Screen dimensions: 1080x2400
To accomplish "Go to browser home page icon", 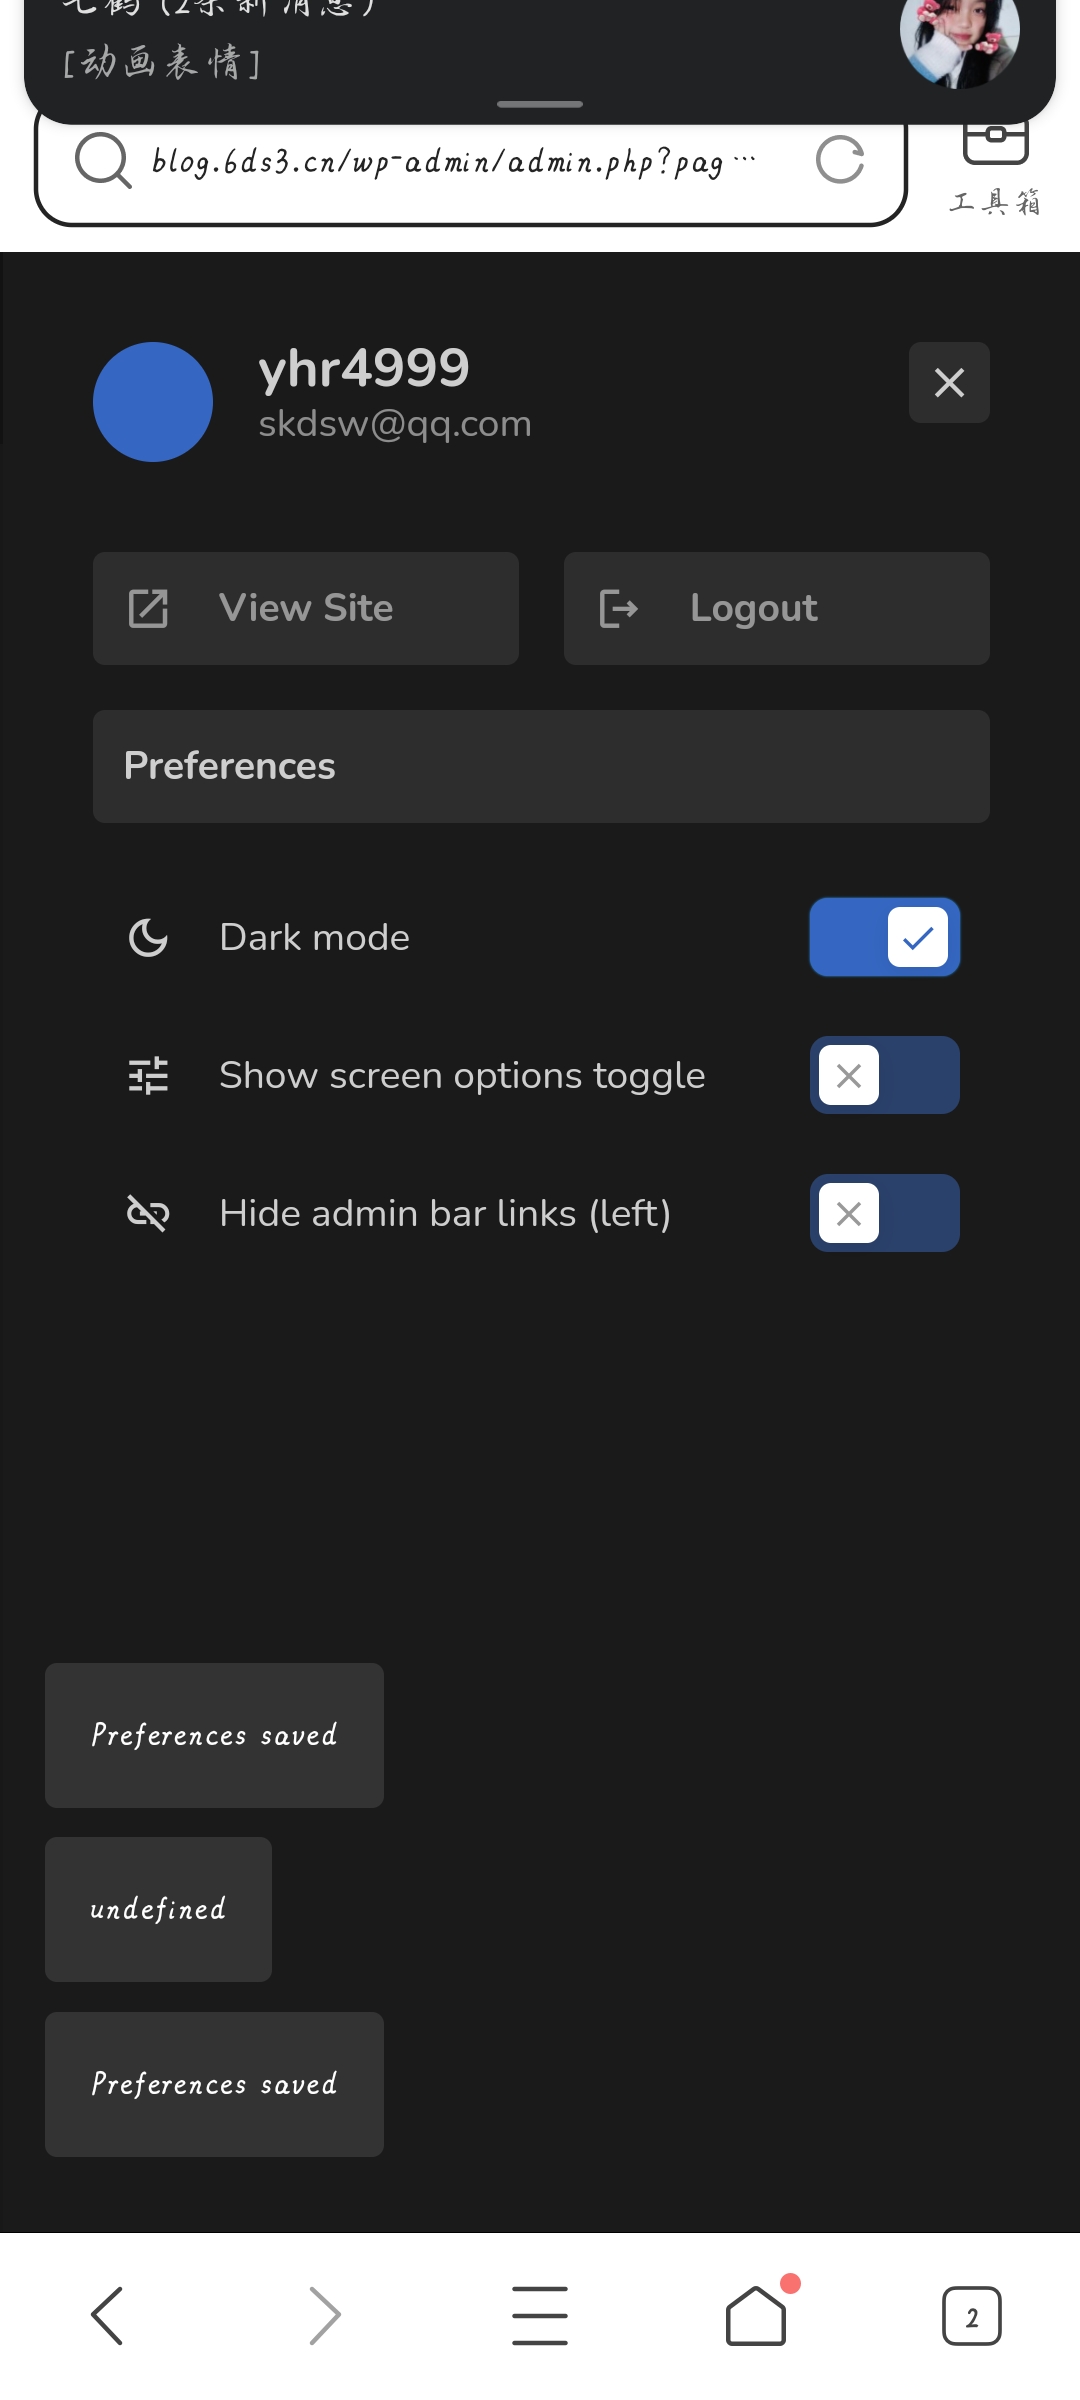I will point(756,2315).
